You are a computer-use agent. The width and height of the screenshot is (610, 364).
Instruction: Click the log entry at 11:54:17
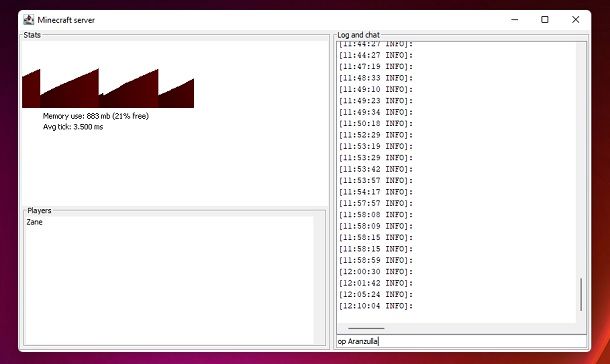pyautogui.click(x=376, y=192)
